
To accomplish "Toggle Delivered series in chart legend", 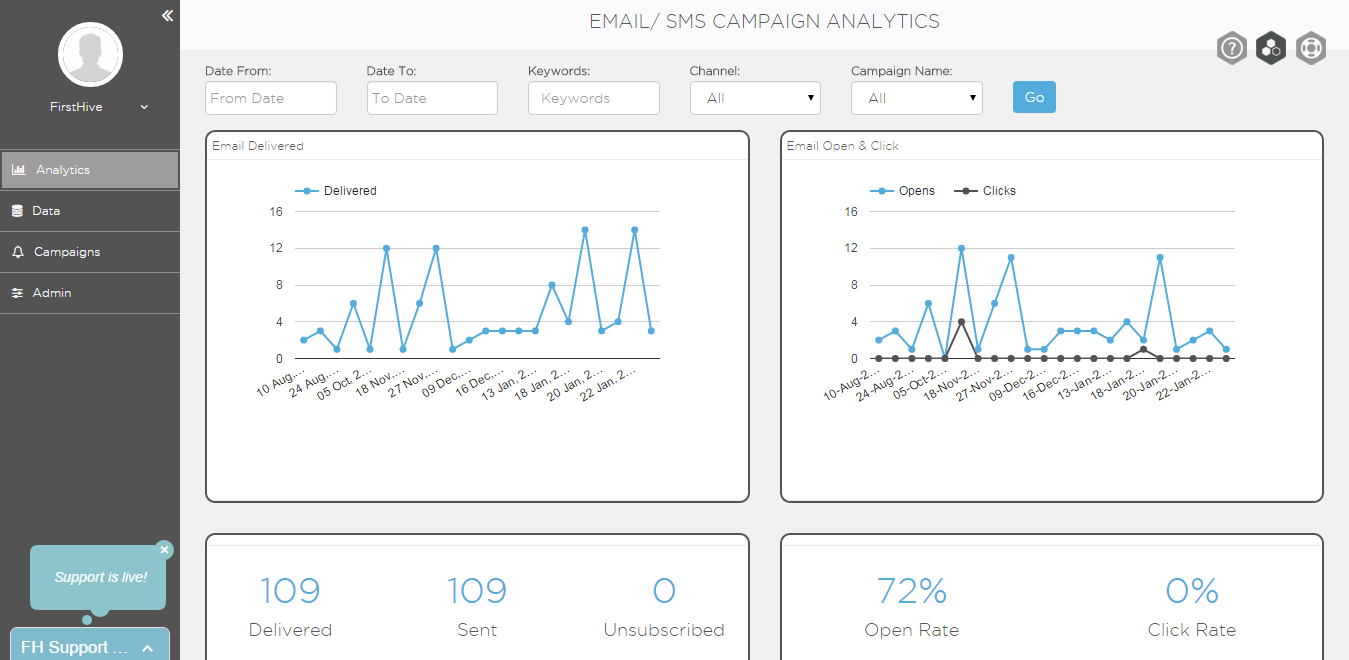I will (336, 190).
